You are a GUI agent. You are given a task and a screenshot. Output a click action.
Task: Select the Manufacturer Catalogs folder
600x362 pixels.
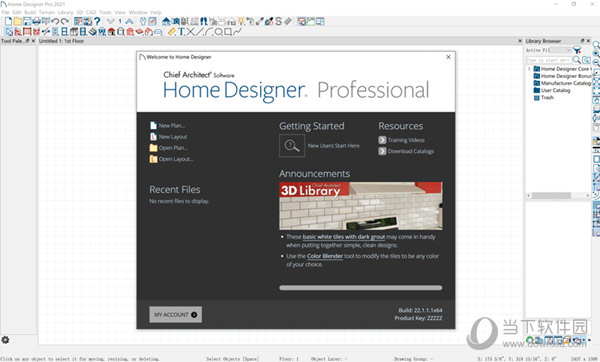pyautogui.click(x=562, y=83)
